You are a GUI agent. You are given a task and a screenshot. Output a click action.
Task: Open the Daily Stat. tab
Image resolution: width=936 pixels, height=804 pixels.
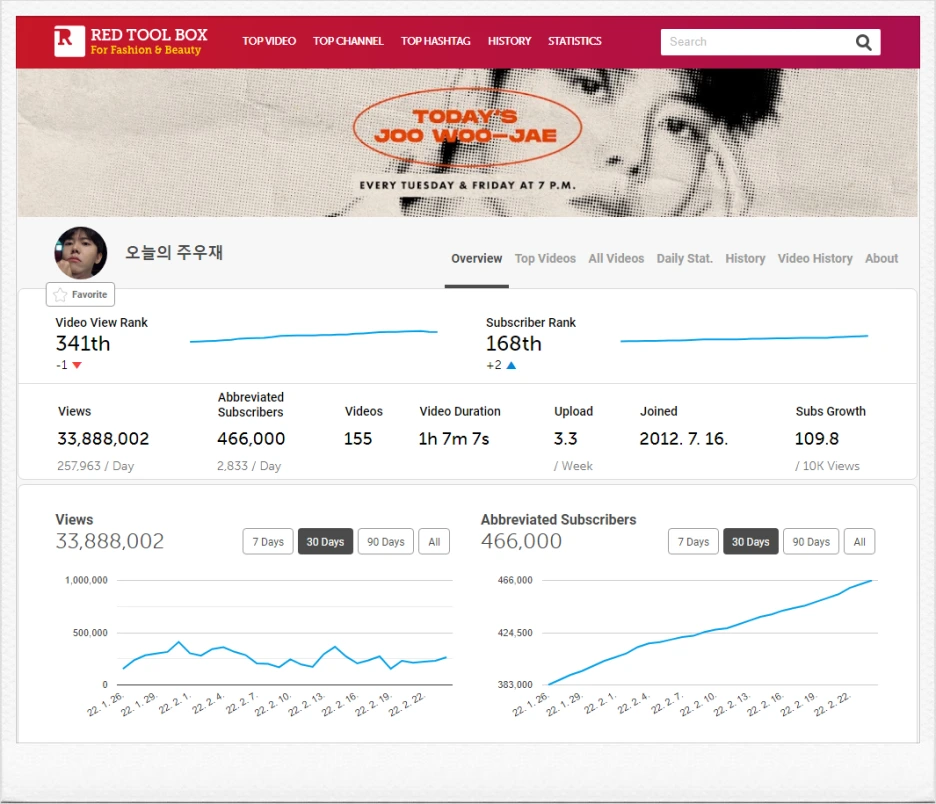pos(685,258)
